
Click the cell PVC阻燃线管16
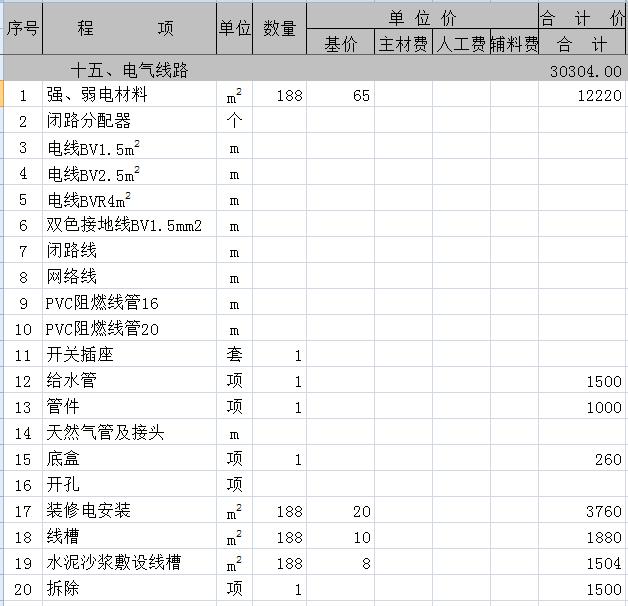129,303
